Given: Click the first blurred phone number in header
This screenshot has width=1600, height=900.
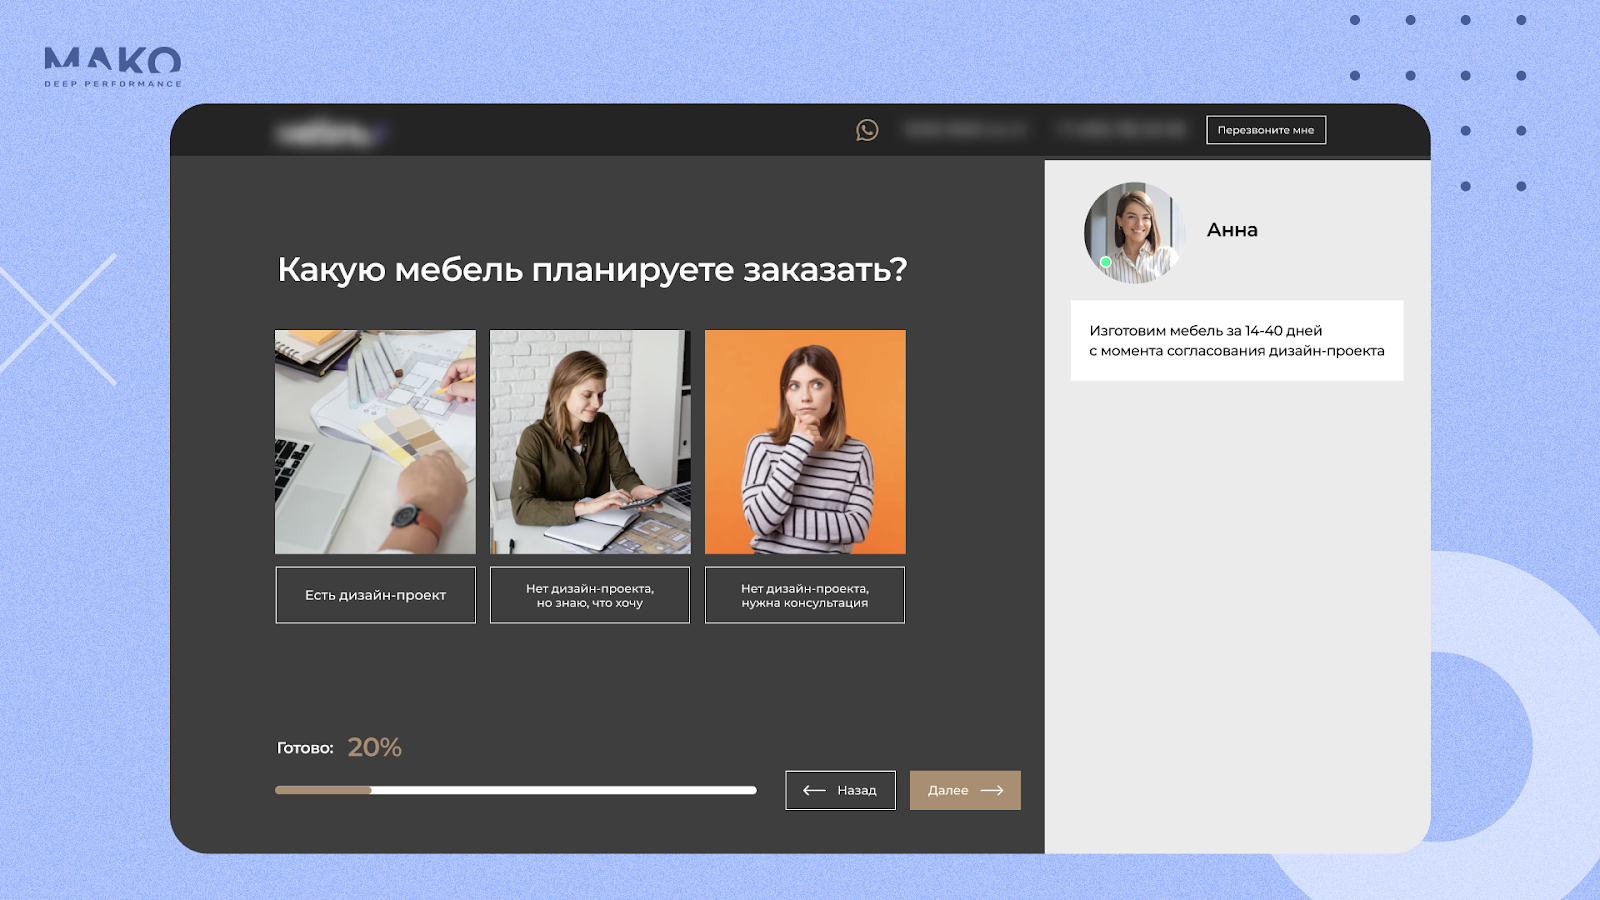Looking at the screenshot, I should [965, 130].
